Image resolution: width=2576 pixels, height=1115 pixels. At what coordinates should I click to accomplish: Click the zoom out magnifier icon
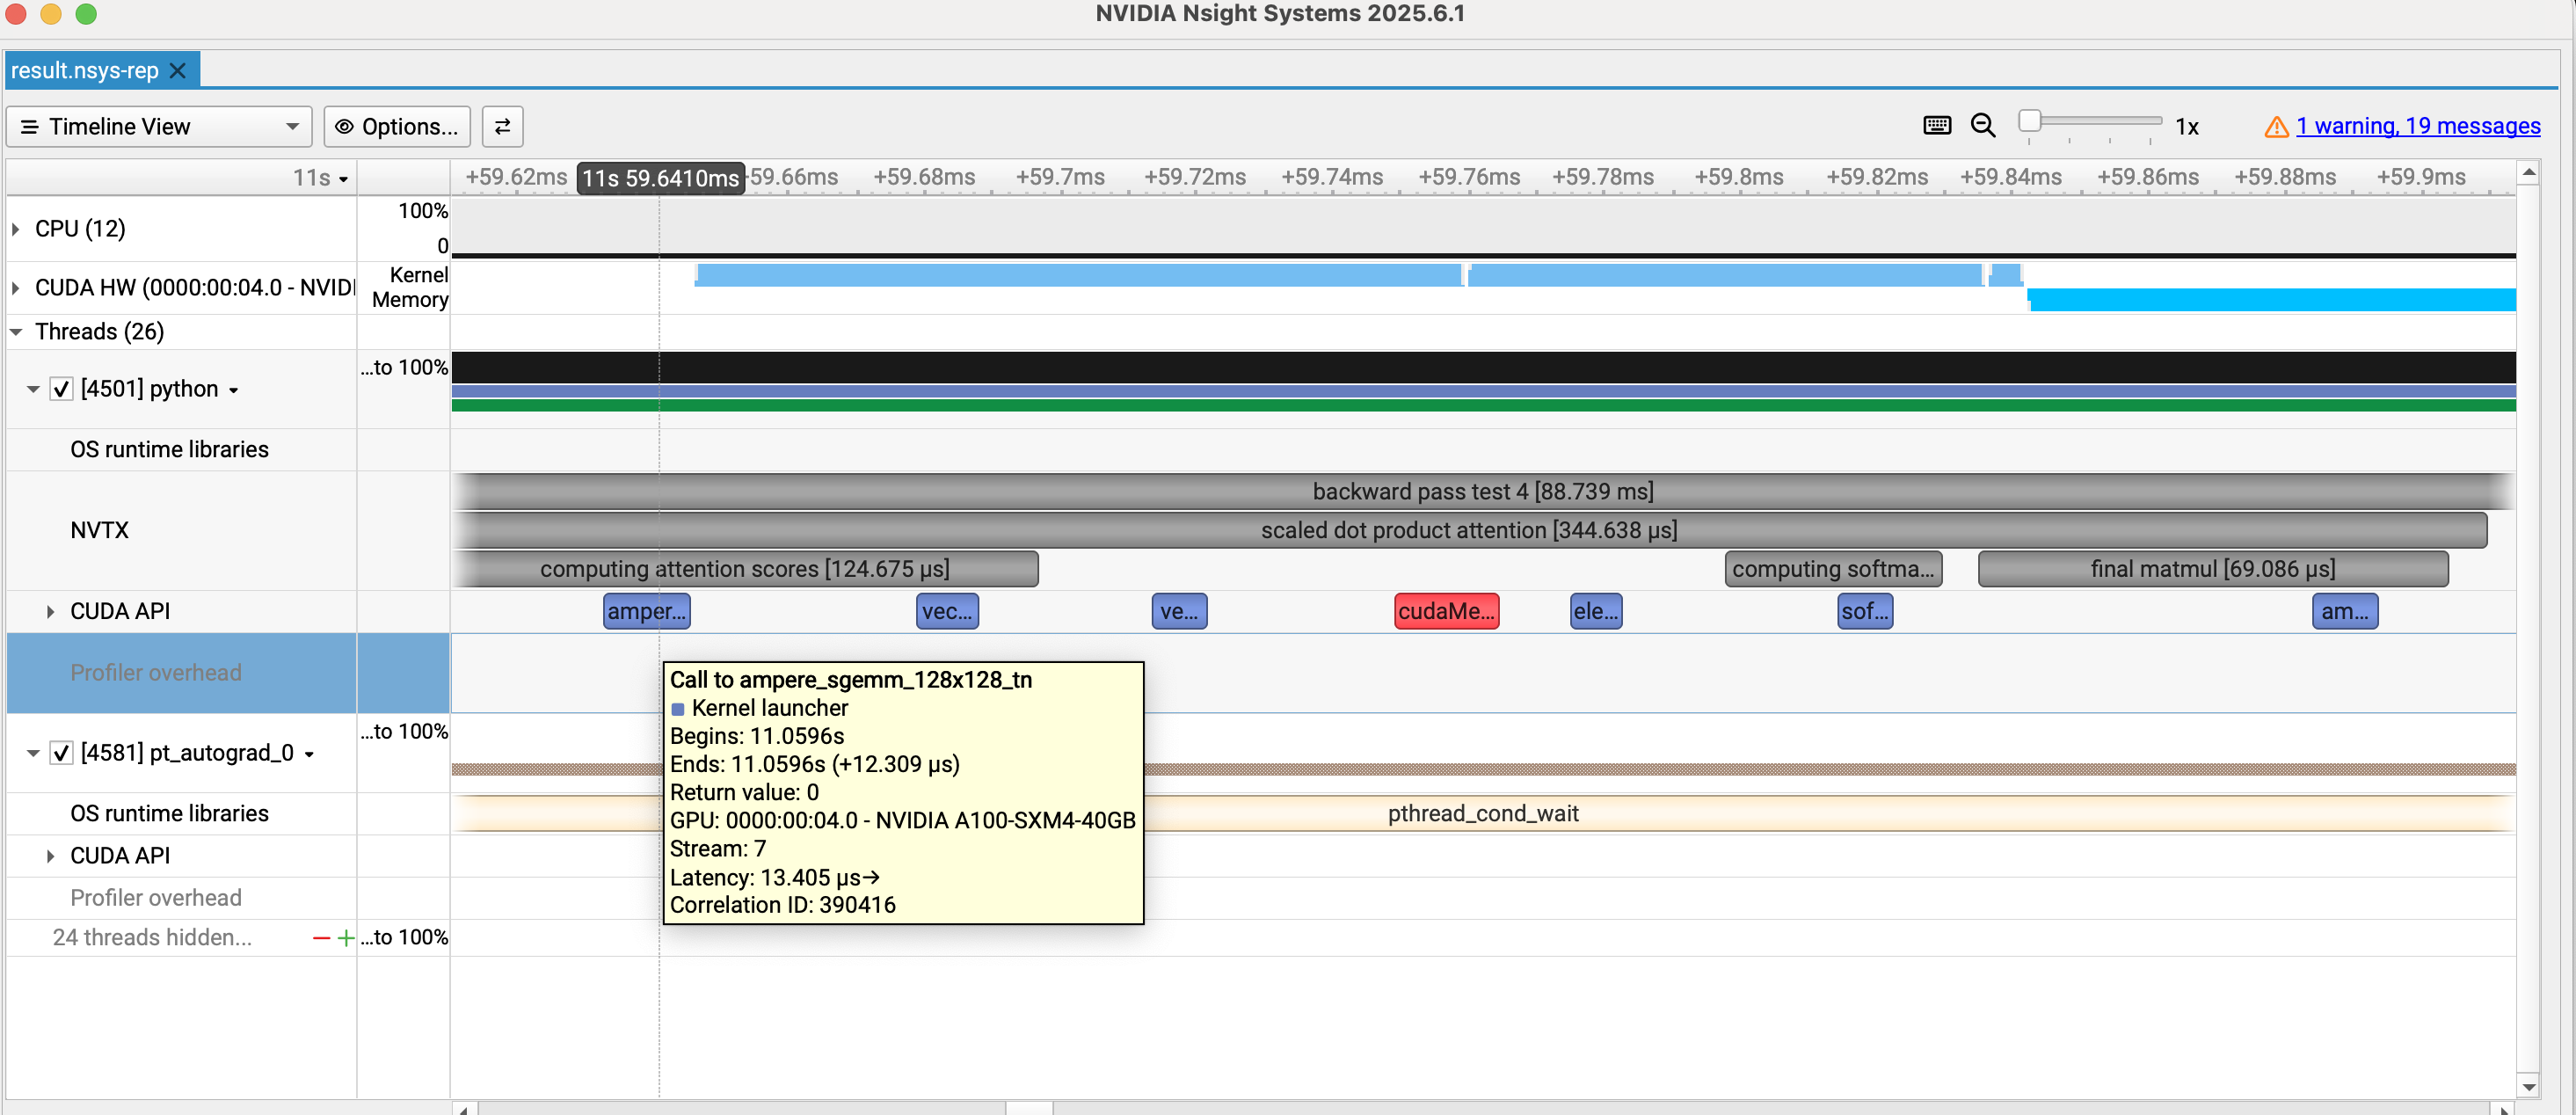click(x=1982, y=126)
